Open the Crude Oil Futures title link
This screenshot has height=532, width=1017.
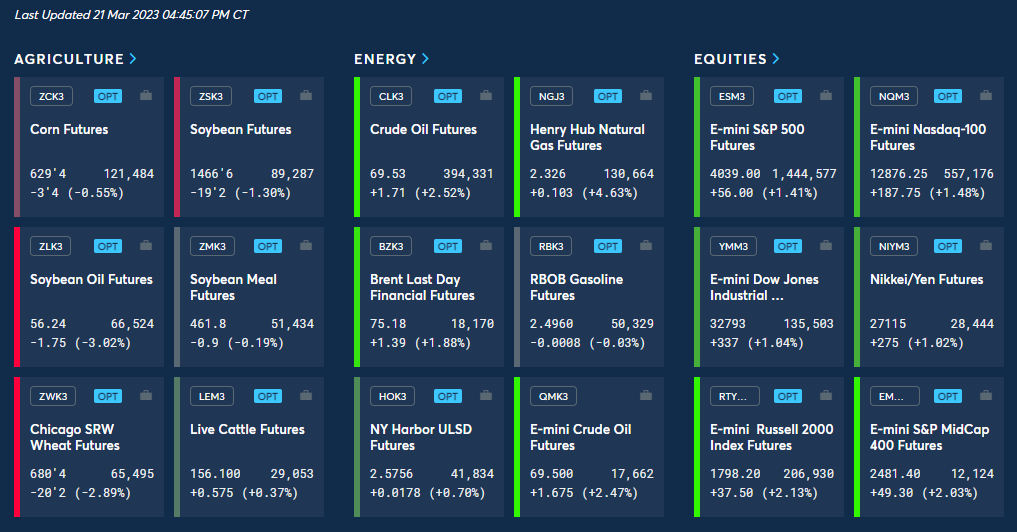pyautogui.click(x=424, y=129)
